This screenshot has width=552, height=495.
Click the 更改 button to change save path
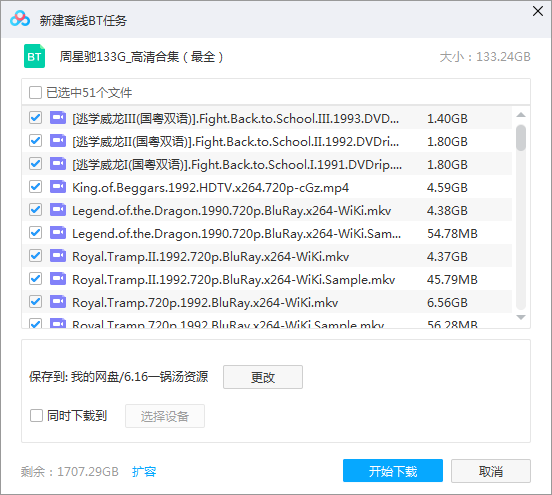pyautogui.click(x=263, y=377)
